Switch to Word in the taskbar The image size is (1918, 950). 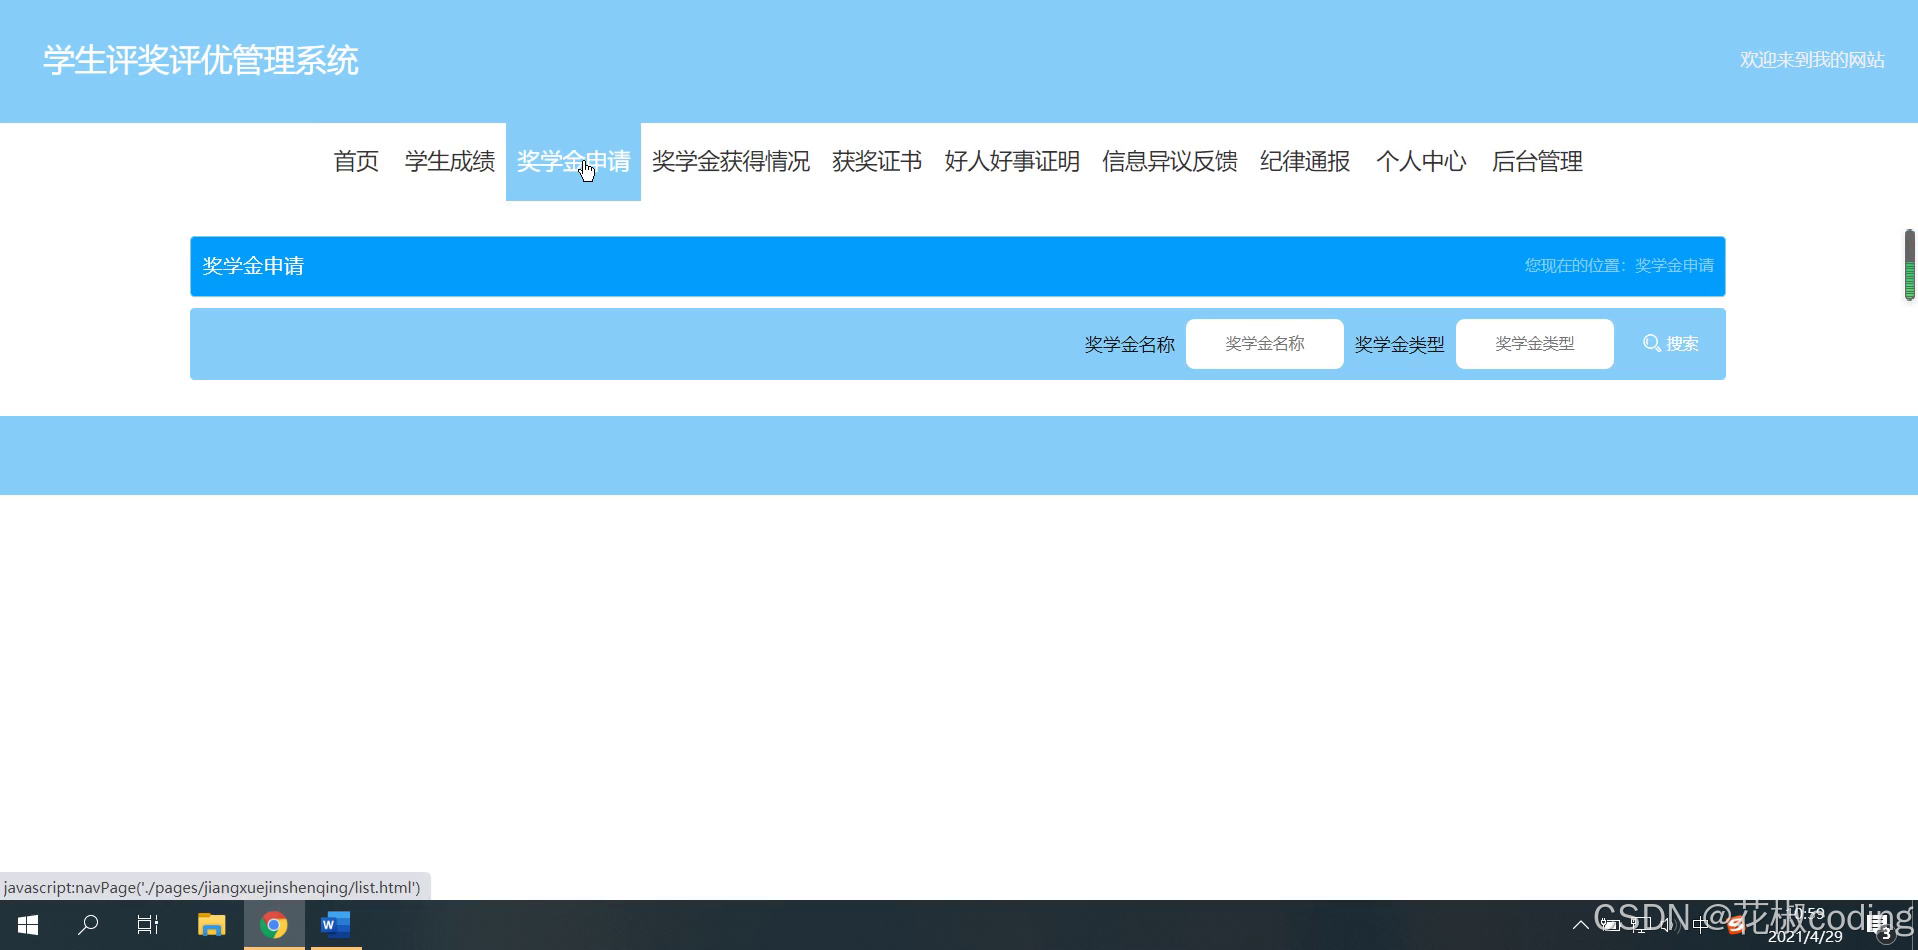point(335,925)
